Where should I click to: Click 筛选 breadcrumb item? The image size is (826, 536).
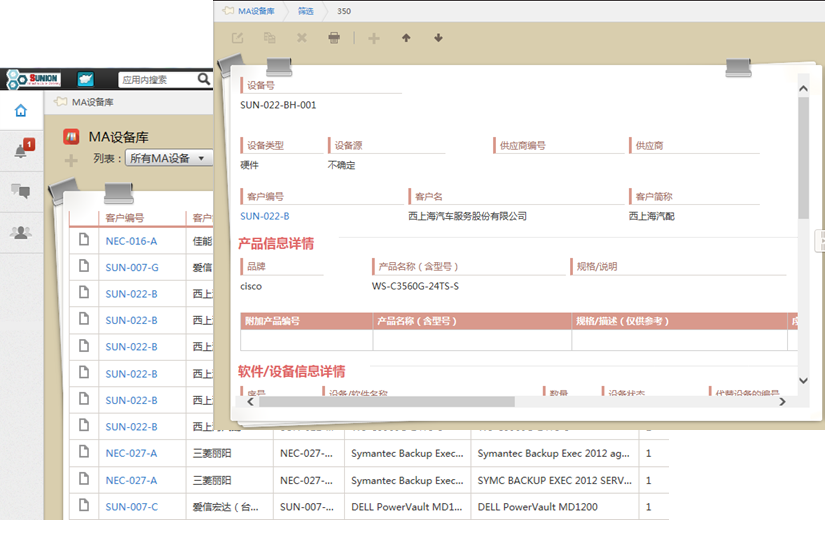point(306,11)
